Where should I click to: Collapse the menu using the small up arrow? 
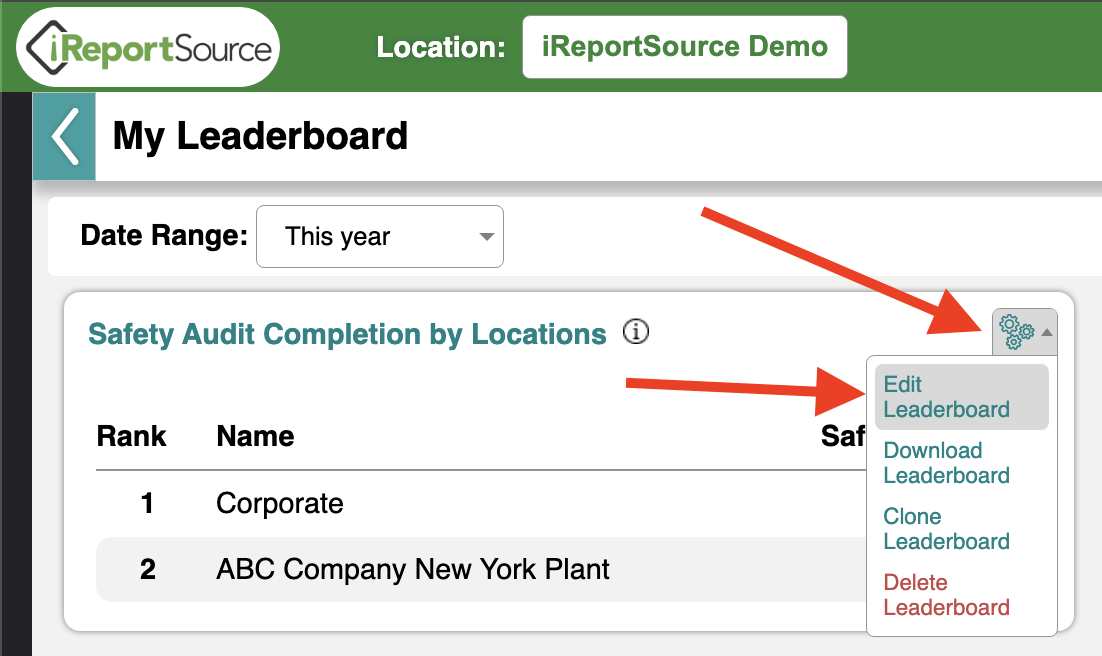[1046, 332]
